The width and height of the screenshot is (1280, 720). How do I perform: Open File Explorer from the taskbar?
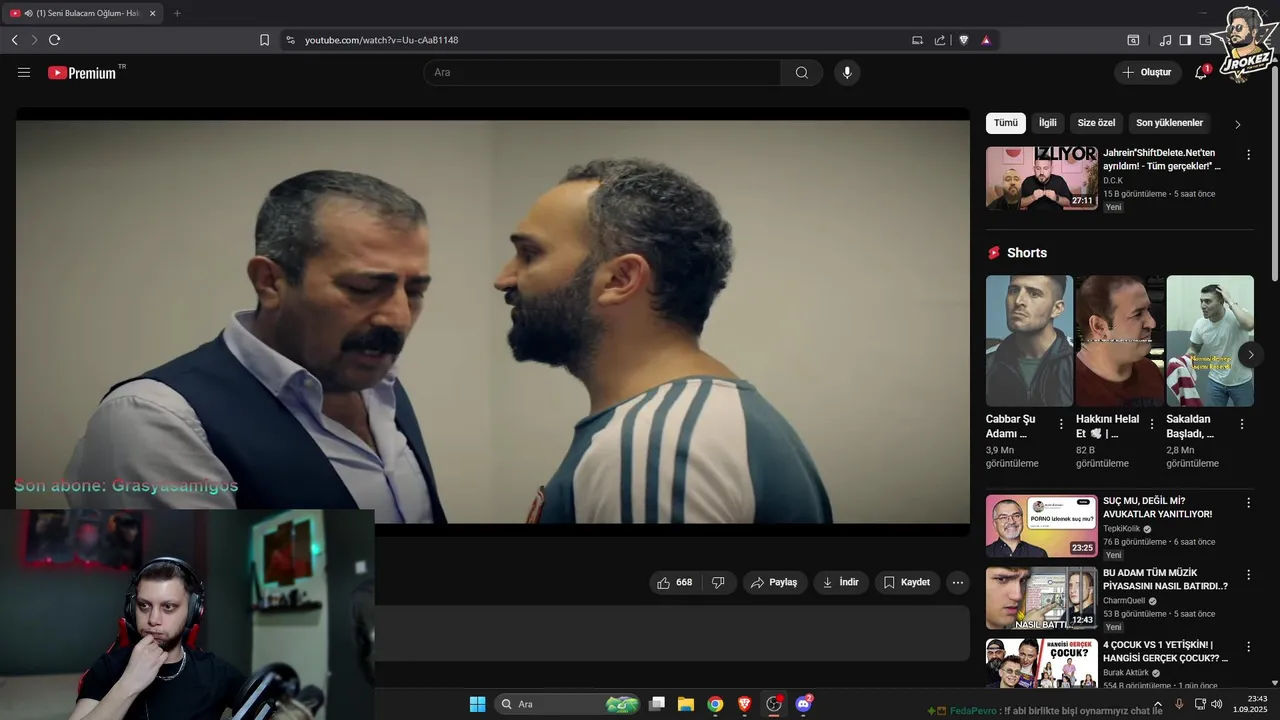[x=686, y=704]
